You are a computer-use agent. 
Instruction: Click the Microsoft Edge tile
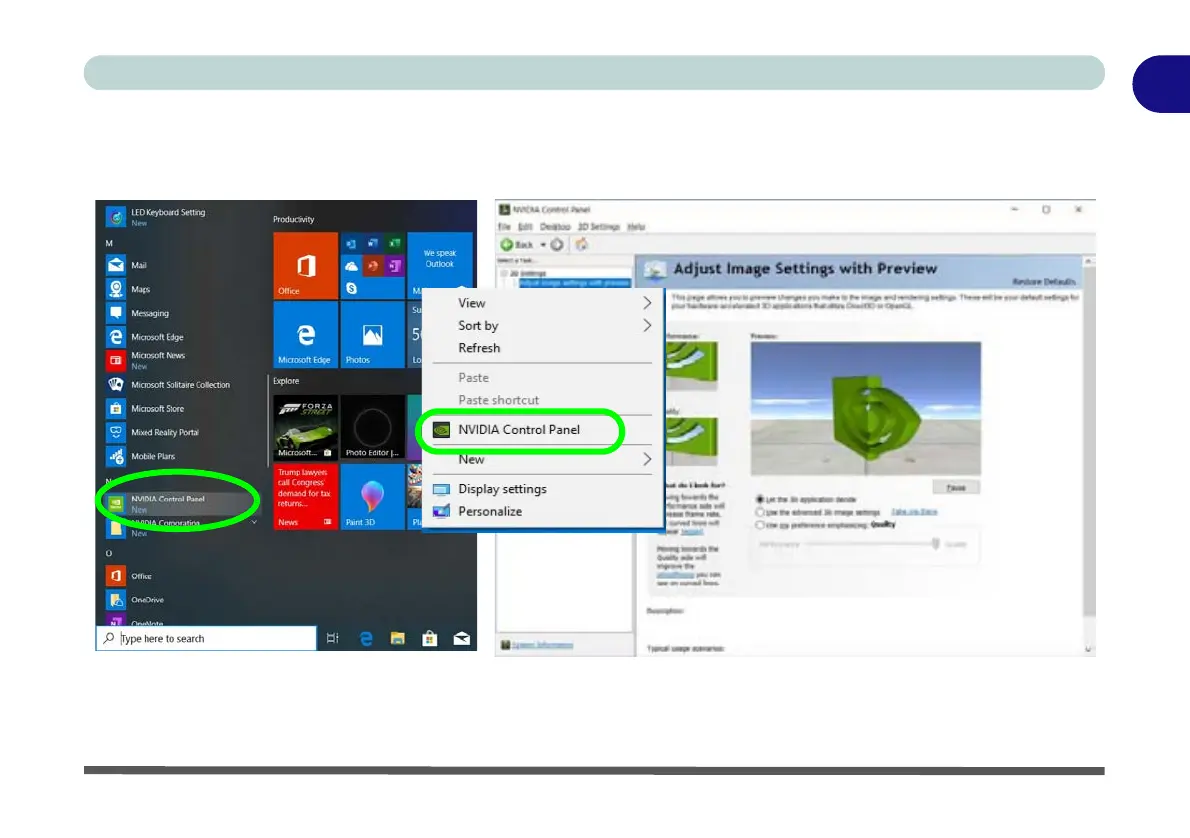[305, 334]
